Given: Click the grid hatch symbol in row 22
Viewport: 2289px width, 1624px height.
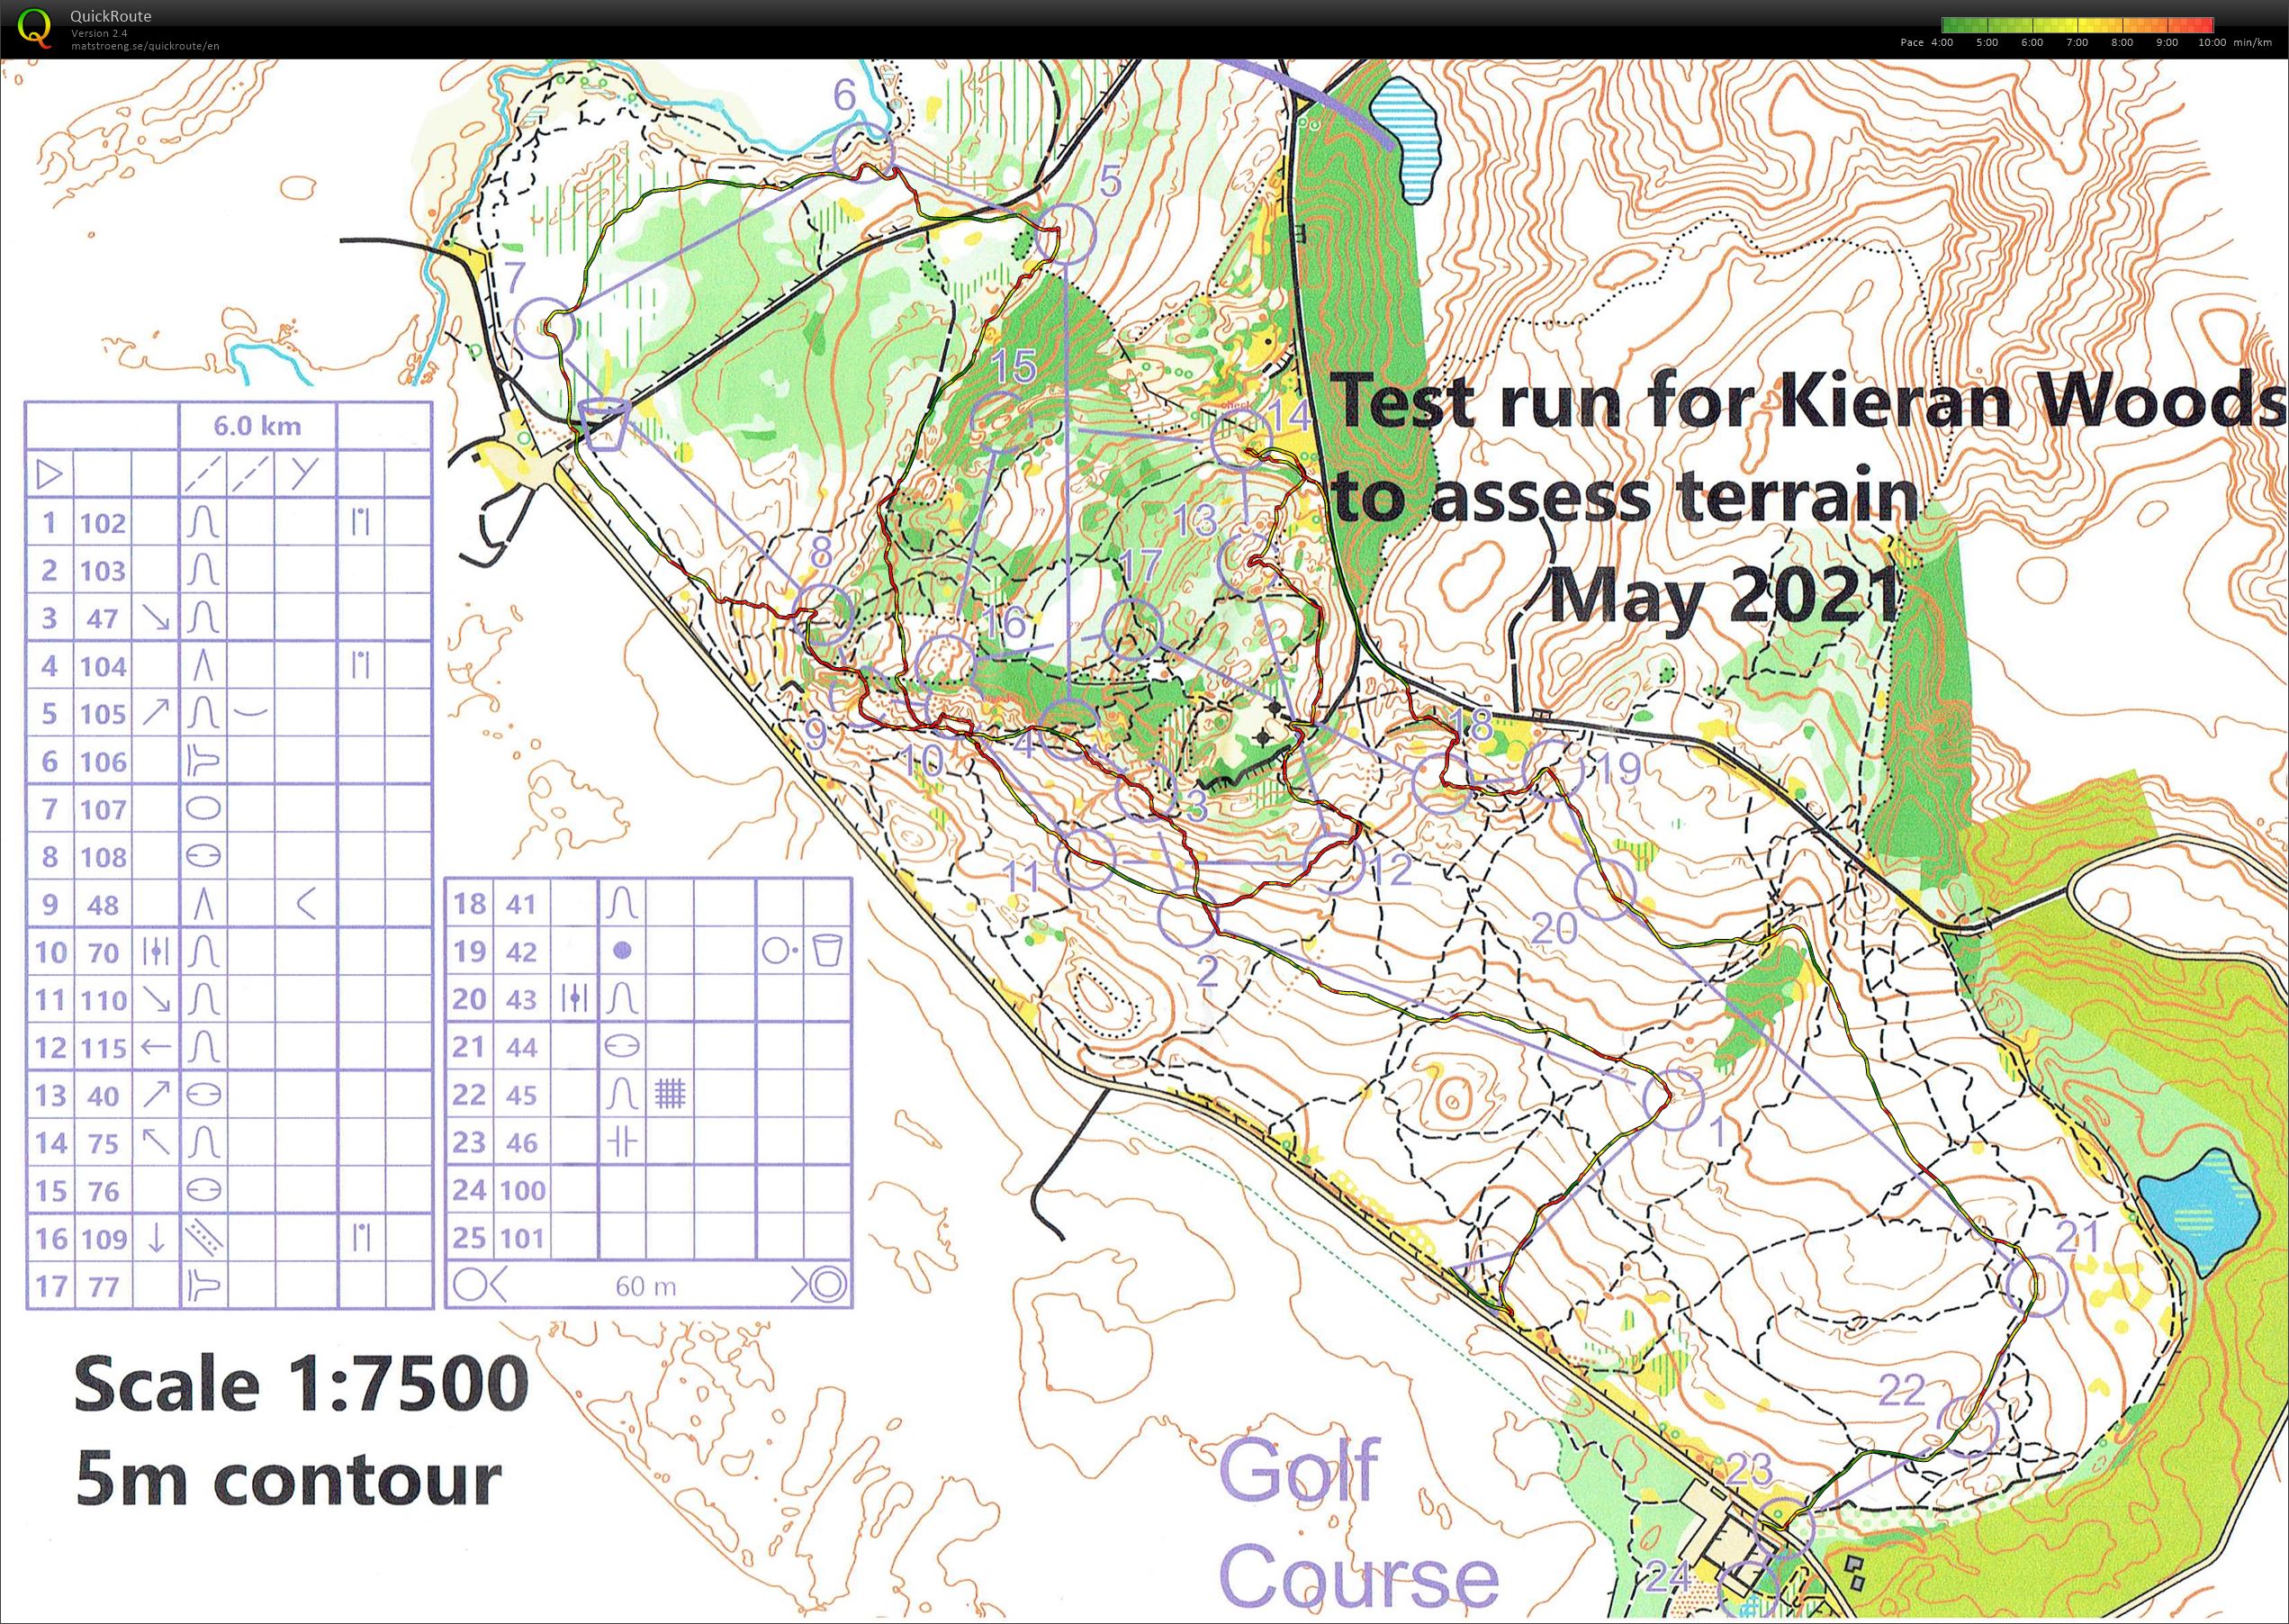Looking at the screenshot, I should click(x=670, y=1094).
